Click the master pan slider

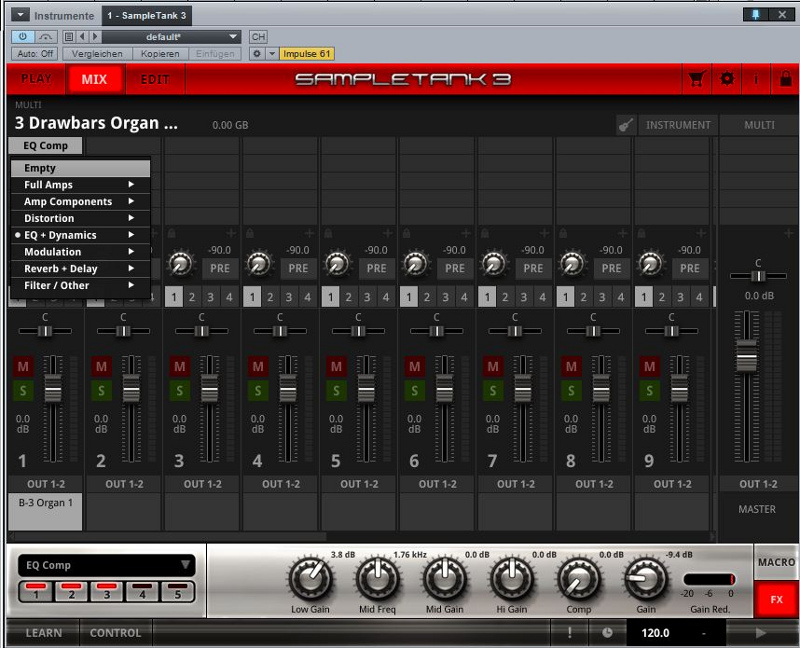point(758,276)
